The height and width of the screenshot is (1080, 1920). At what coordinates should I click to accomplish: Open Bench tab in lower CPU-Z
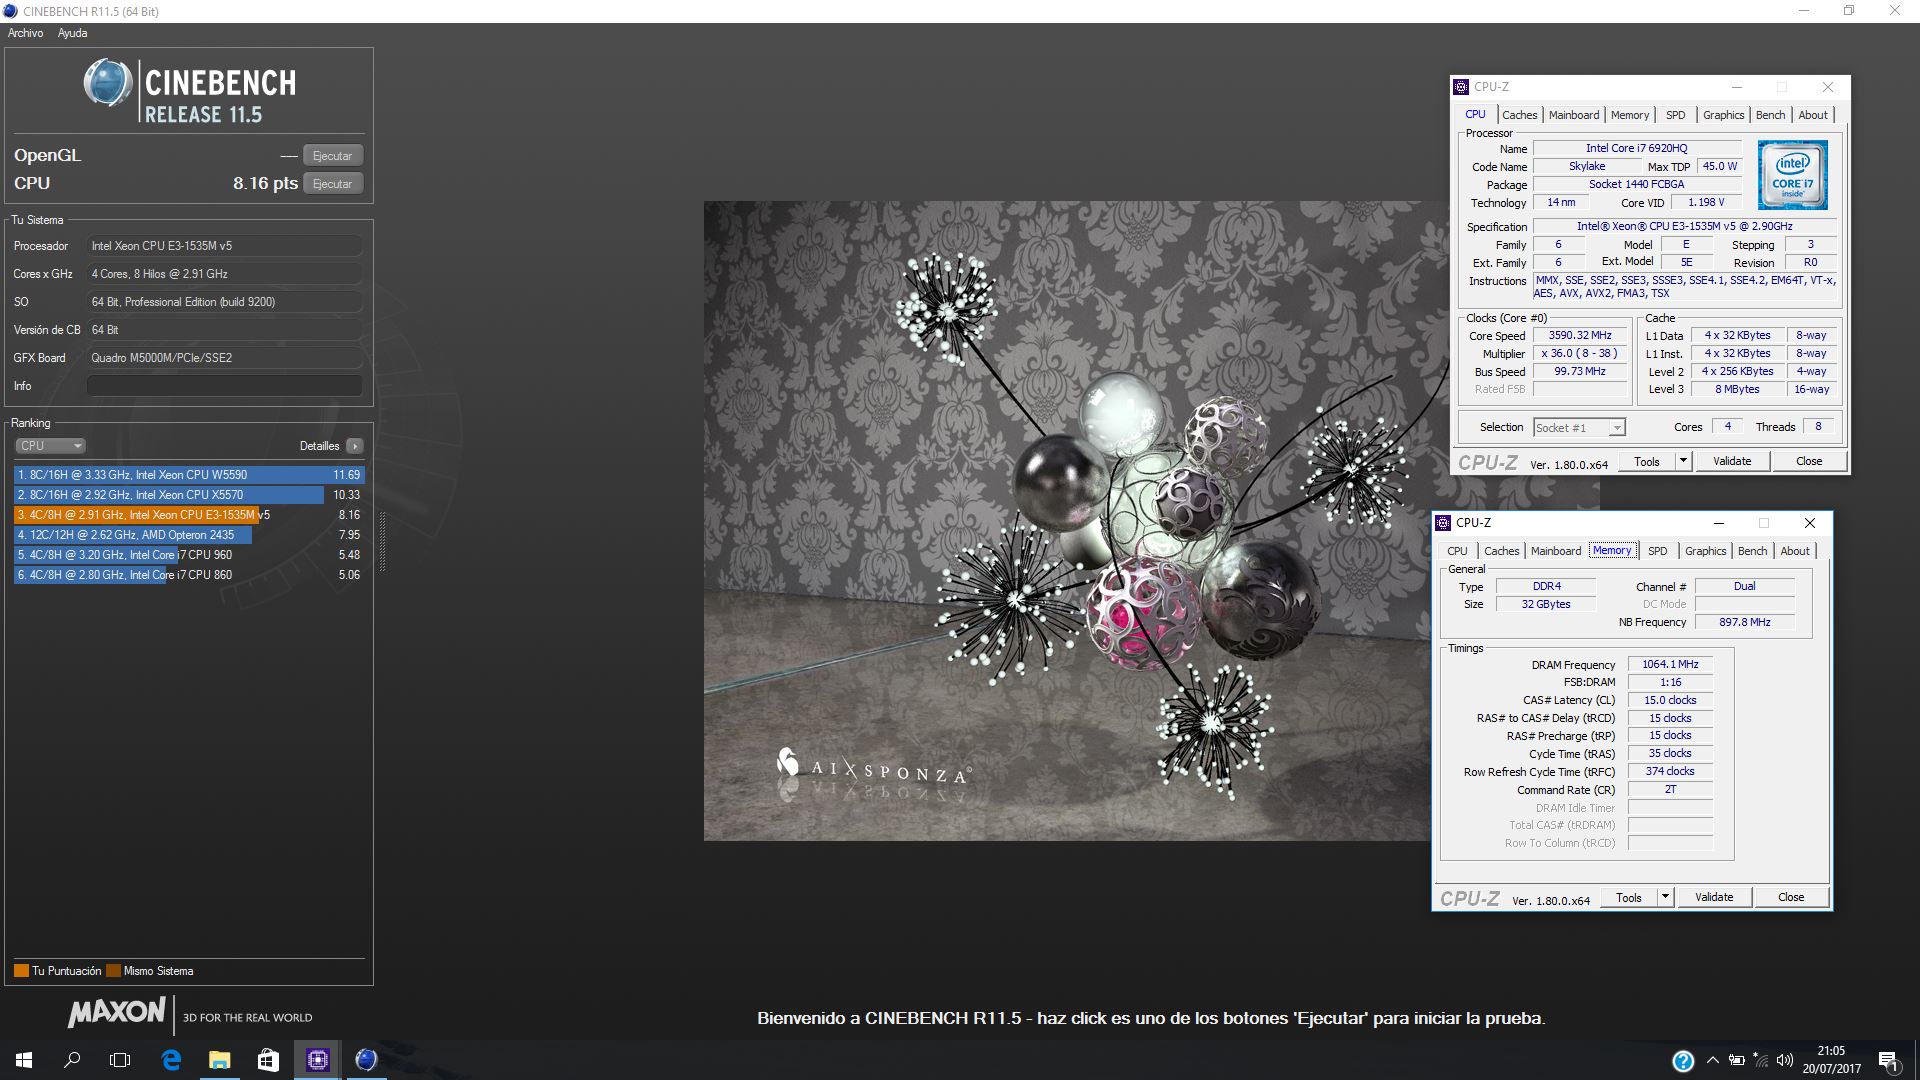click(1753, 551)
